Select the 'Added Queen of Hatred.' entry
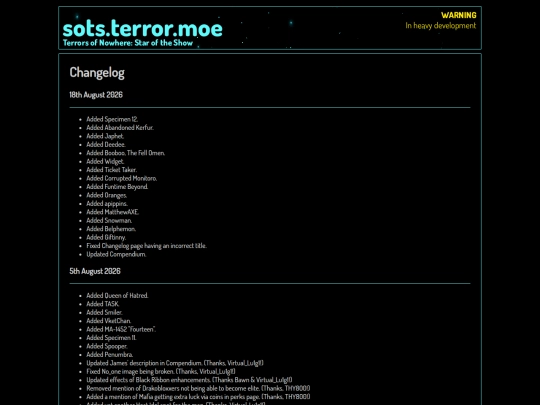Image resolution: width=540 pixels, height=405 pixels. pos(117,295)
